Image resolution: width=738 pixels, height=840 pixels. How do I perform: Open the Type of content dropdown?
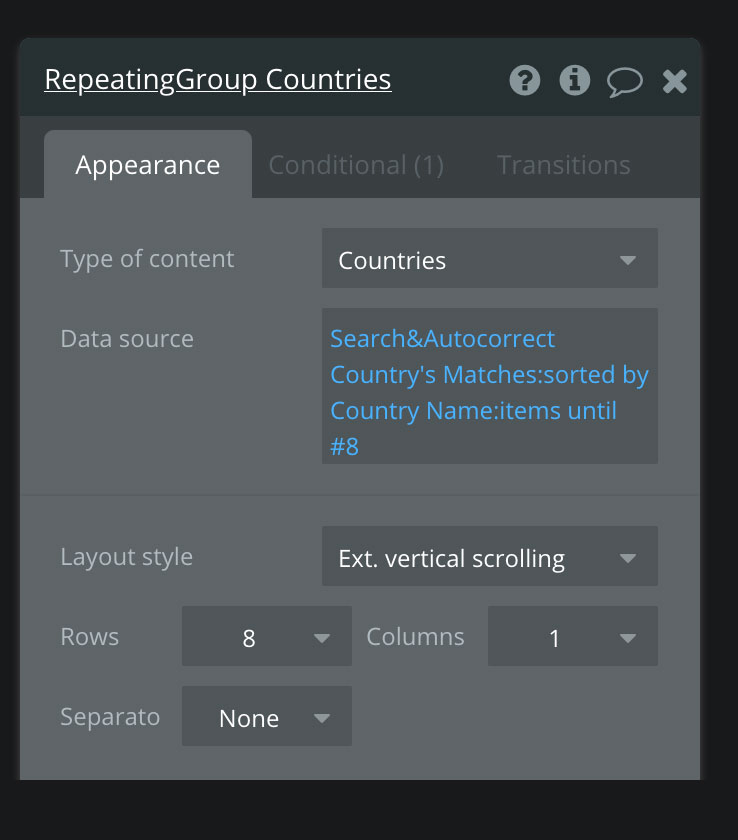(489, 260)
